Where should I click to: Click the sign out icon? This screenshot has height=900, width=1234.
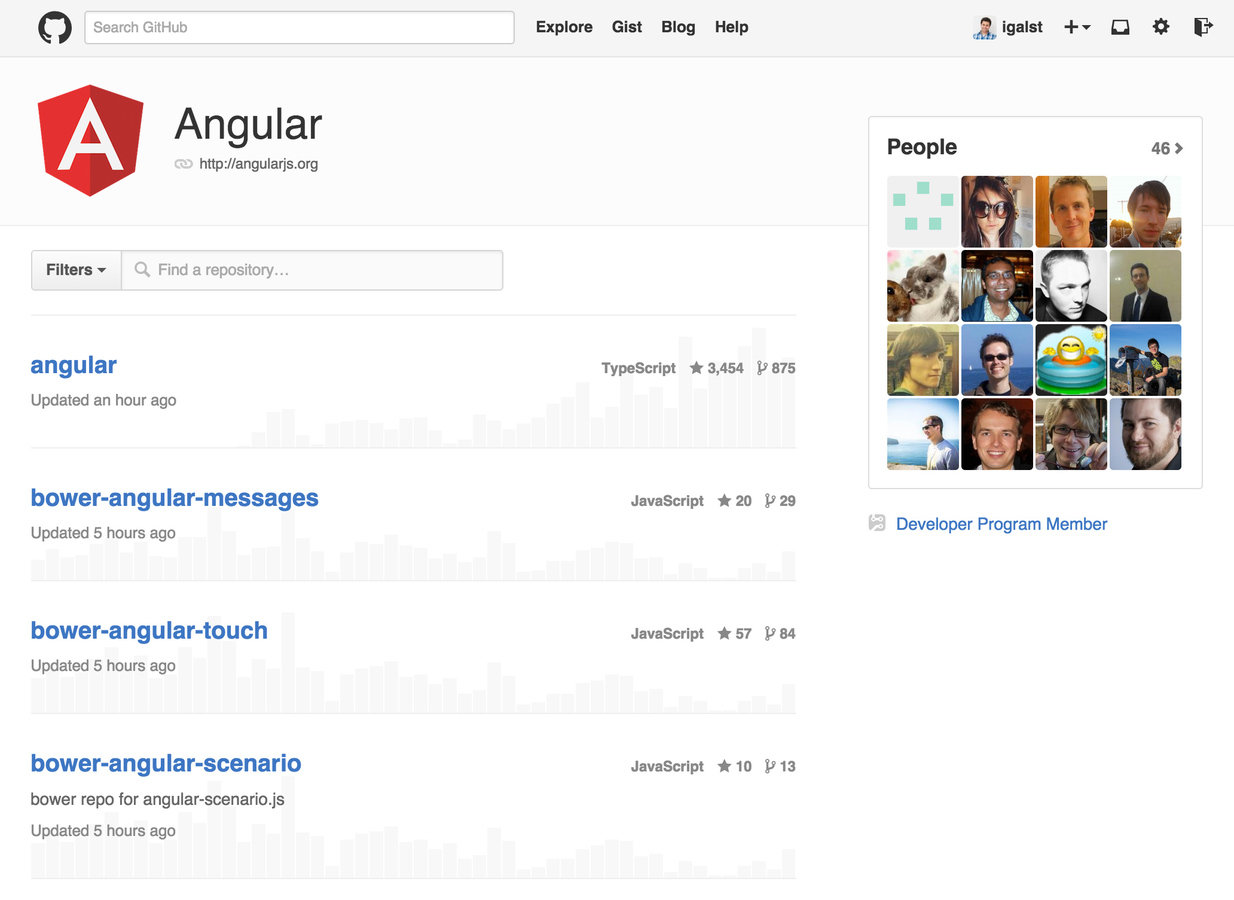pos(1203,27)
